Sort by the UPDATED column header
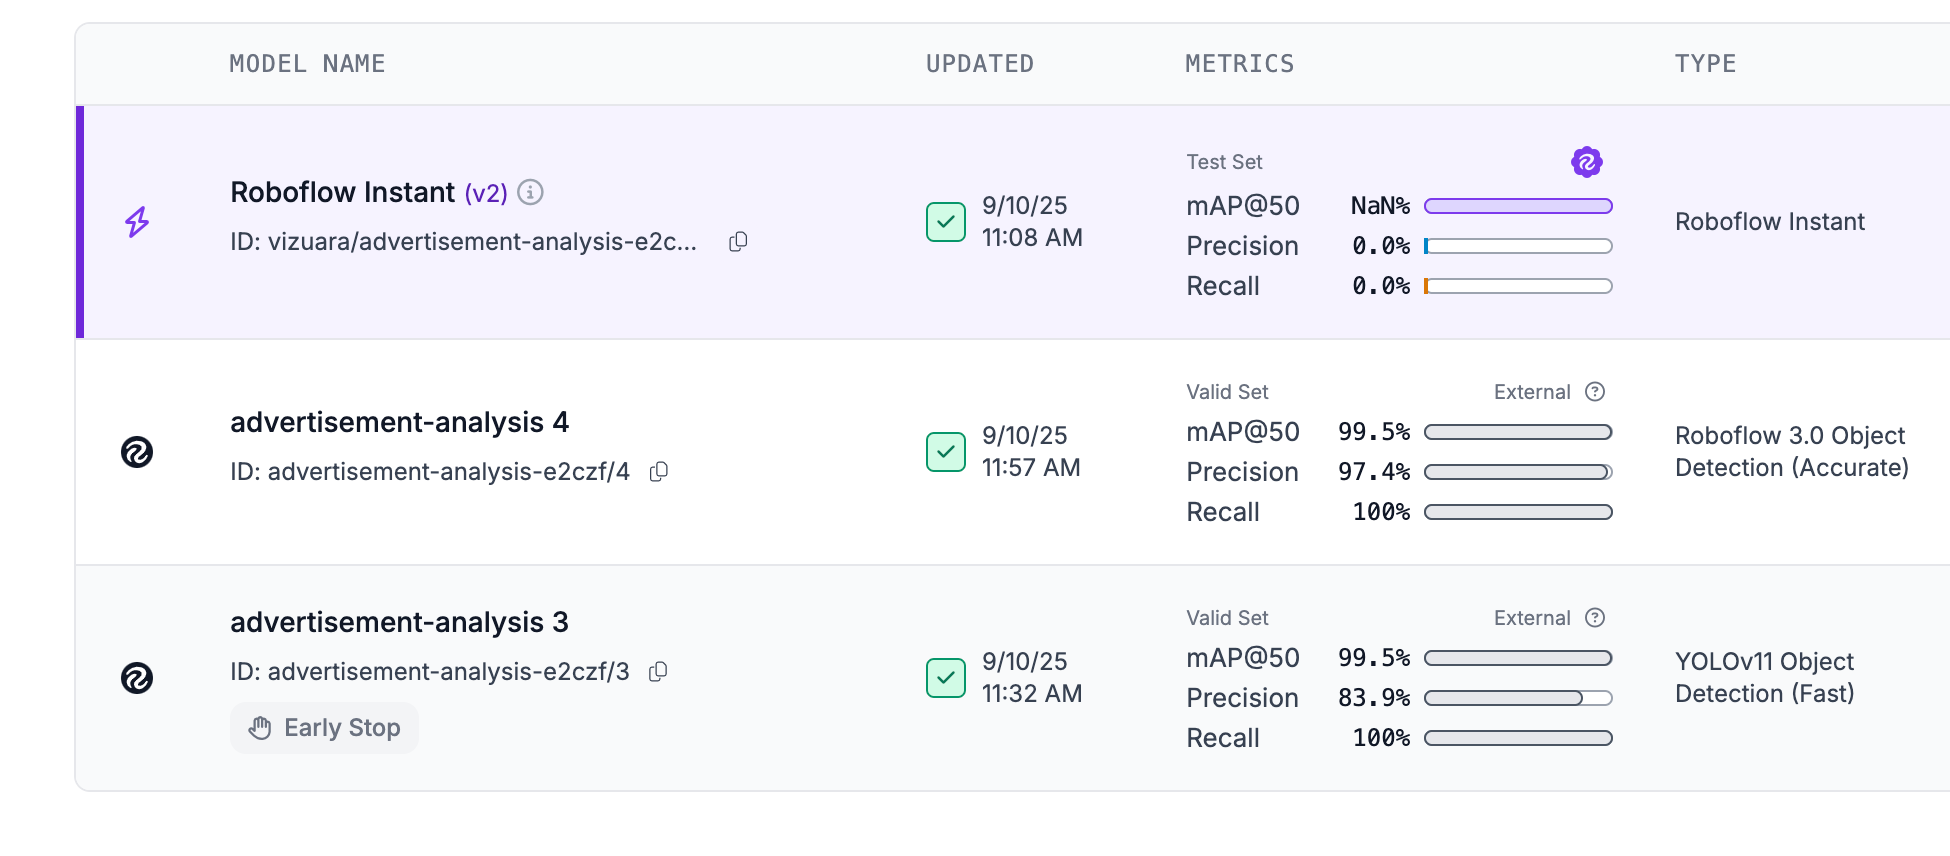Image resolution: width=1950 pixels, height=856 pixels. pos(980,64)
